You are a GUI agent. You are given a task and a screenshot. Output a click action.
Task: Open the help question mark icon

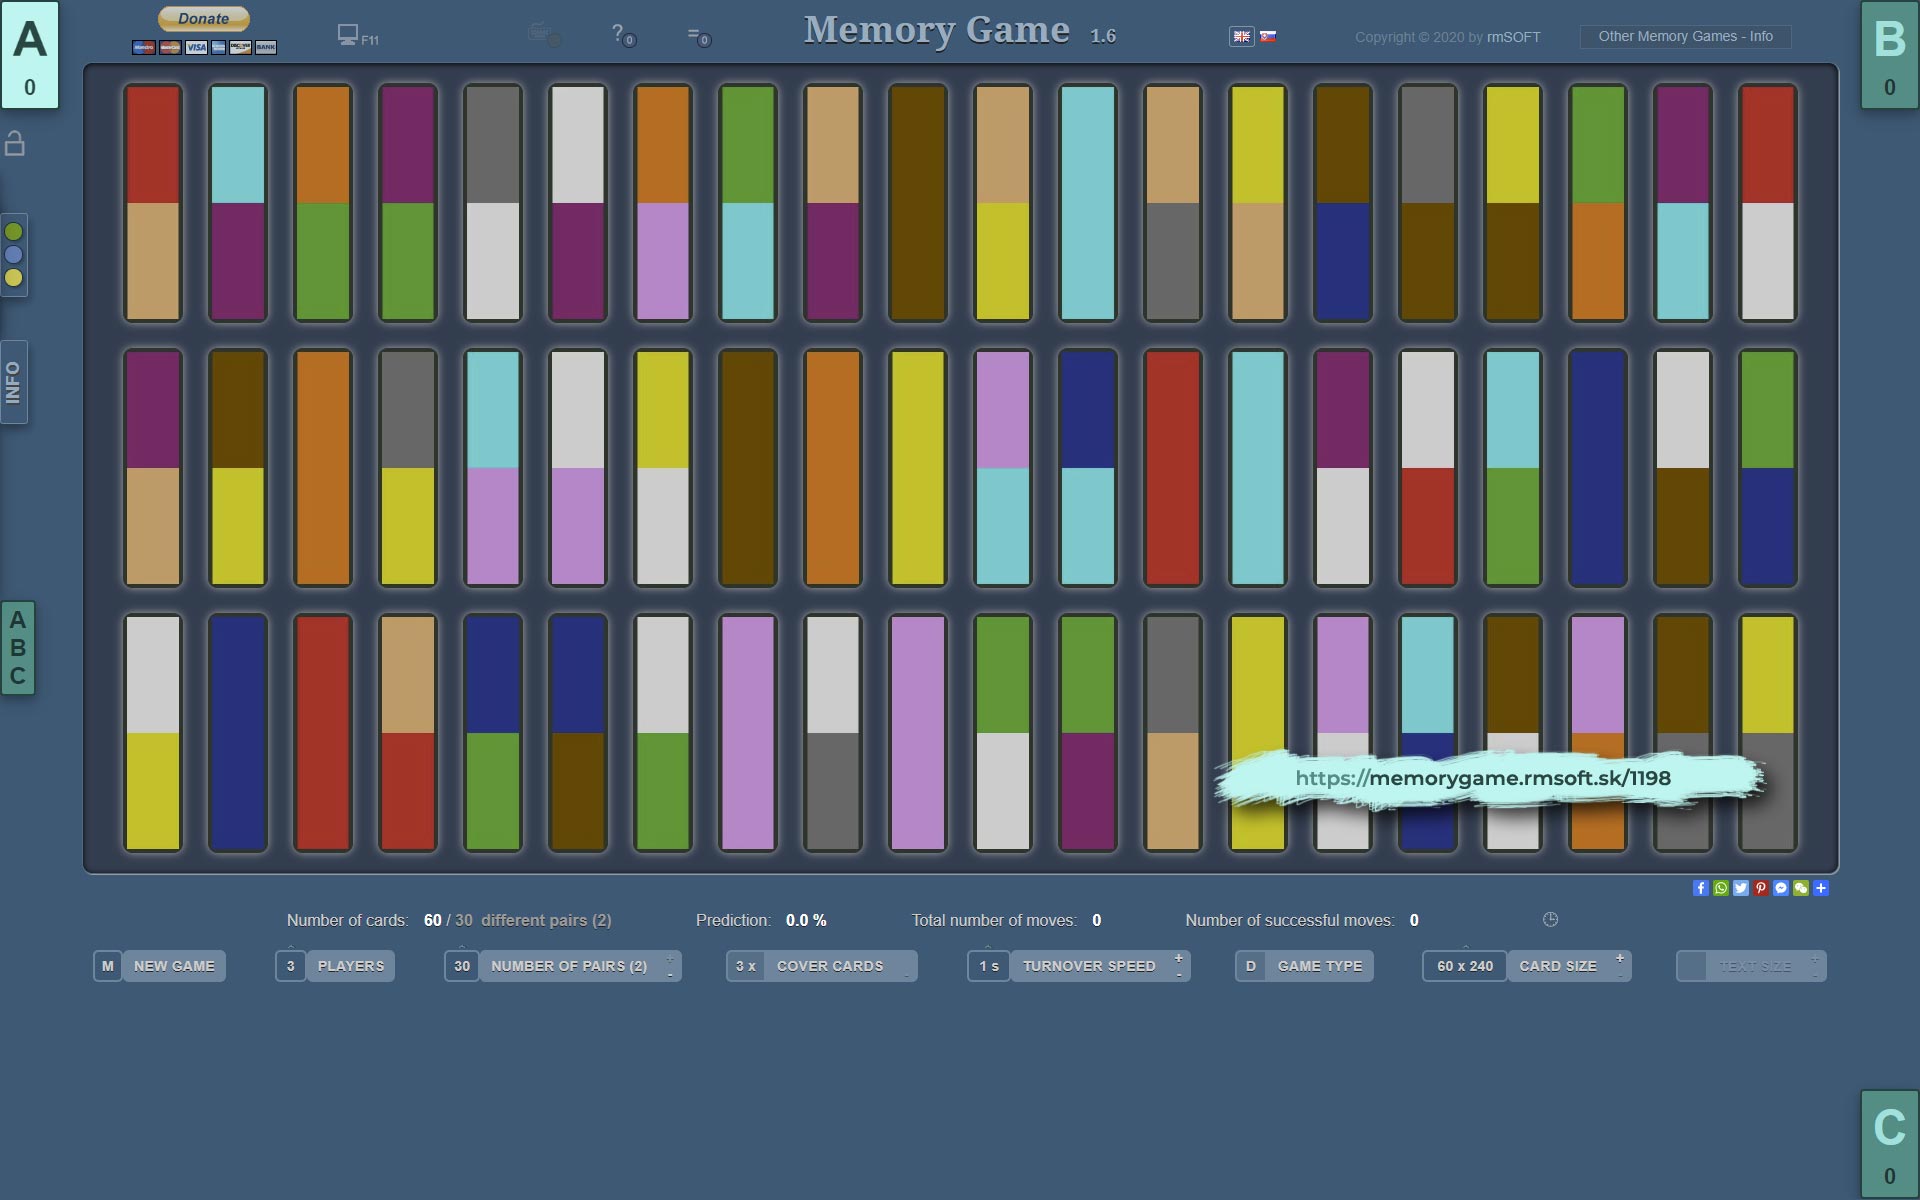coord(619,34)
